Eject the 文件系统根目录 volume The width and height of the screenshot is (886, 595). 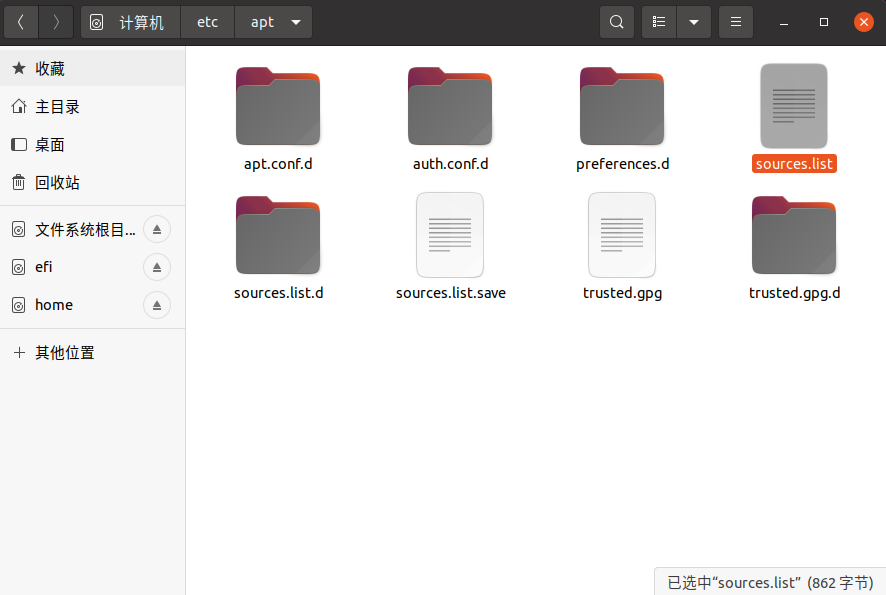point(157,229)
